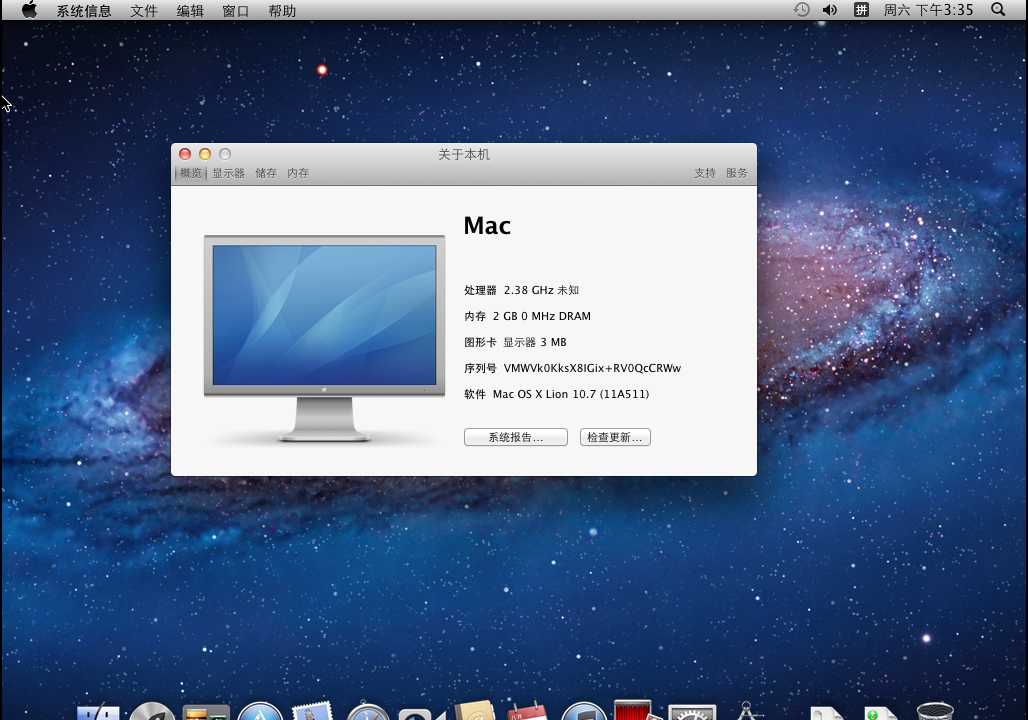Screen dimensions: 1028x720
Task: Open the 服务 section
Action: [736, 173]
